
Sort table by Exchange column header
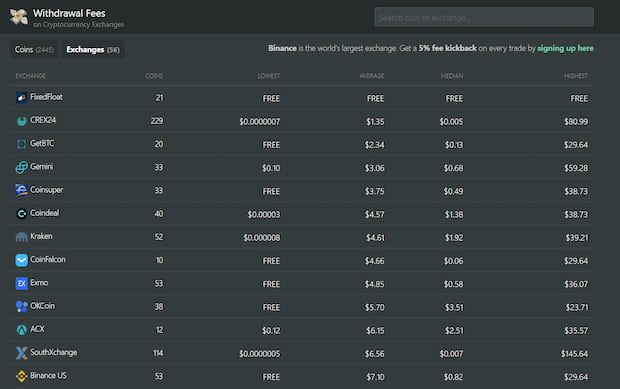click(x=31, y=76)
